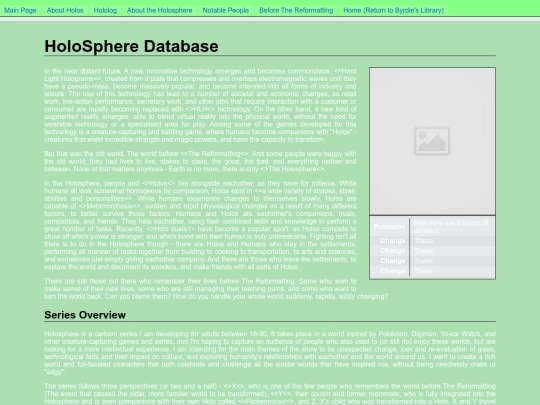Click 'Nah mine are a bunch of amateur' cell
Image resolution: width=540 pixels, height=405 pixels.
pos(451,227)
